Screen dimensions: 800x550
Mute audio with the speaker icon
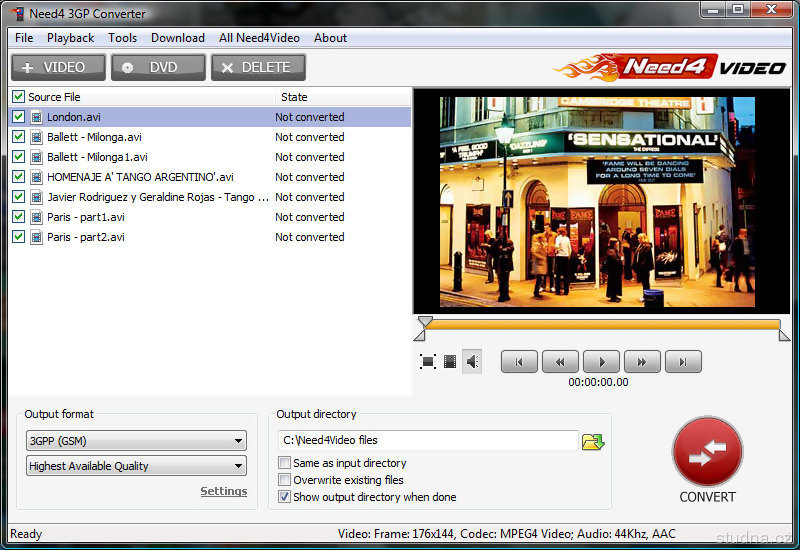pyautogui.click(x=472, y=362)
